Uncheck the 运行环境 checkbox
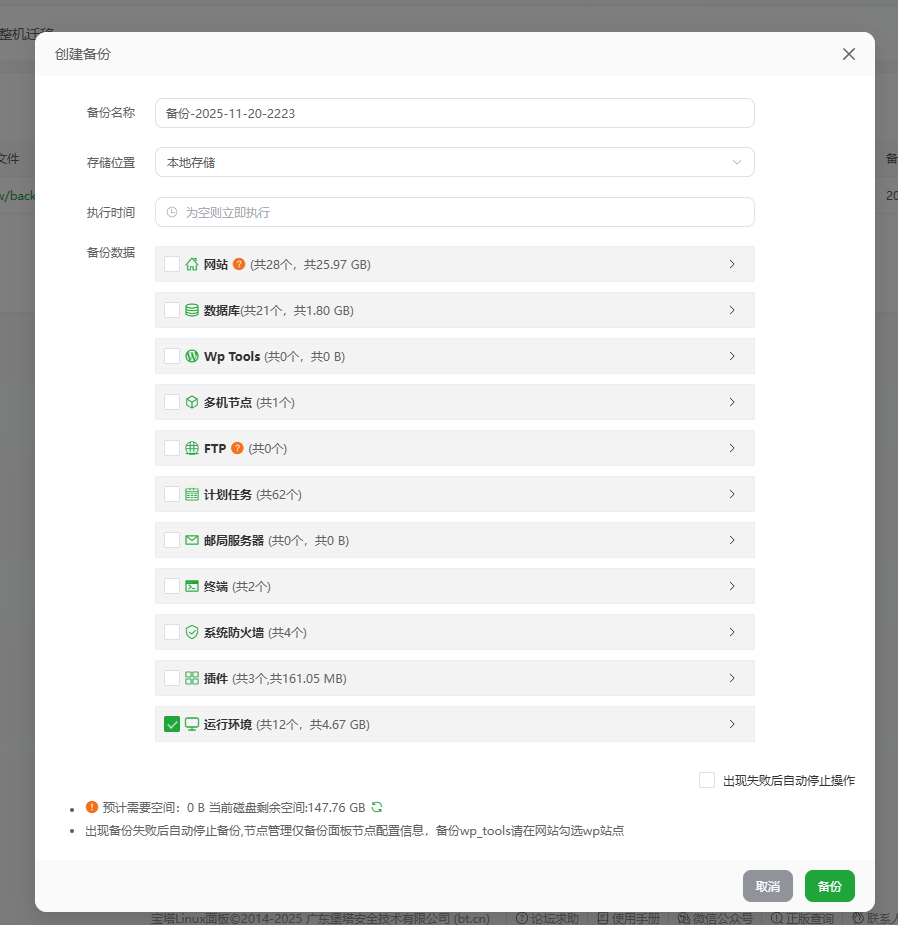Image resolution: width=898 pixels, height=925 pixels. [x=172, y=723]
